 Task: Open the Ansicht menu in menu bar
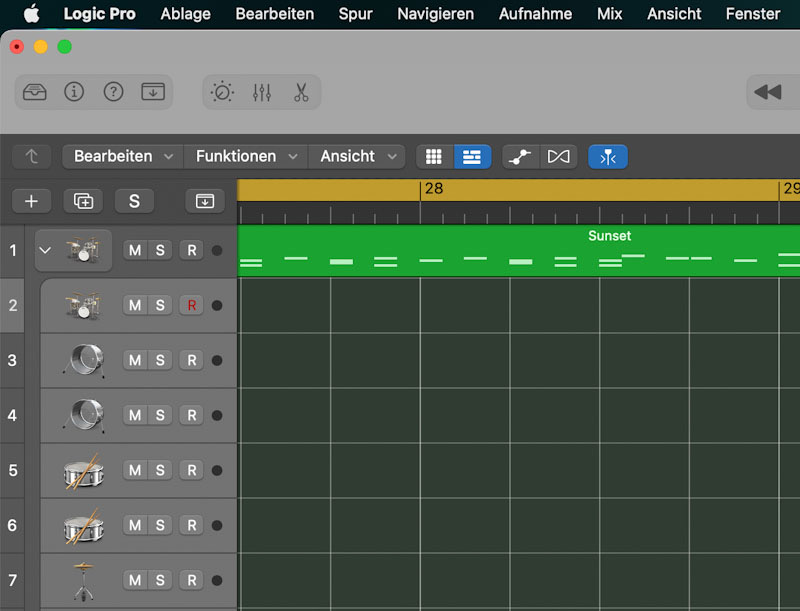674,14
